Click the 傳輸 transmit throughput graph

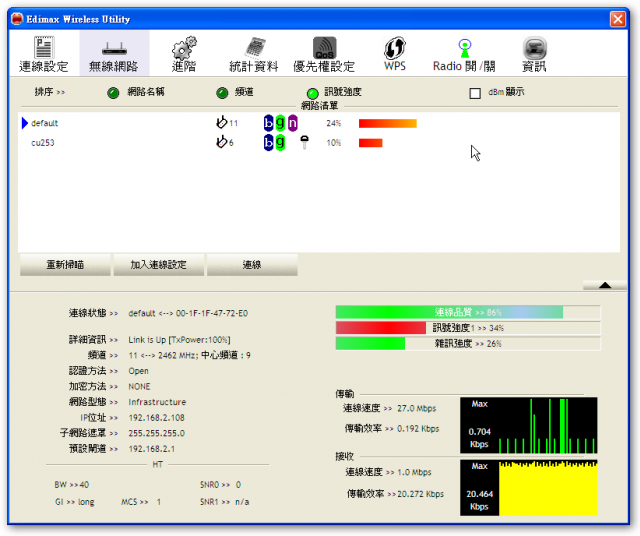529,425
